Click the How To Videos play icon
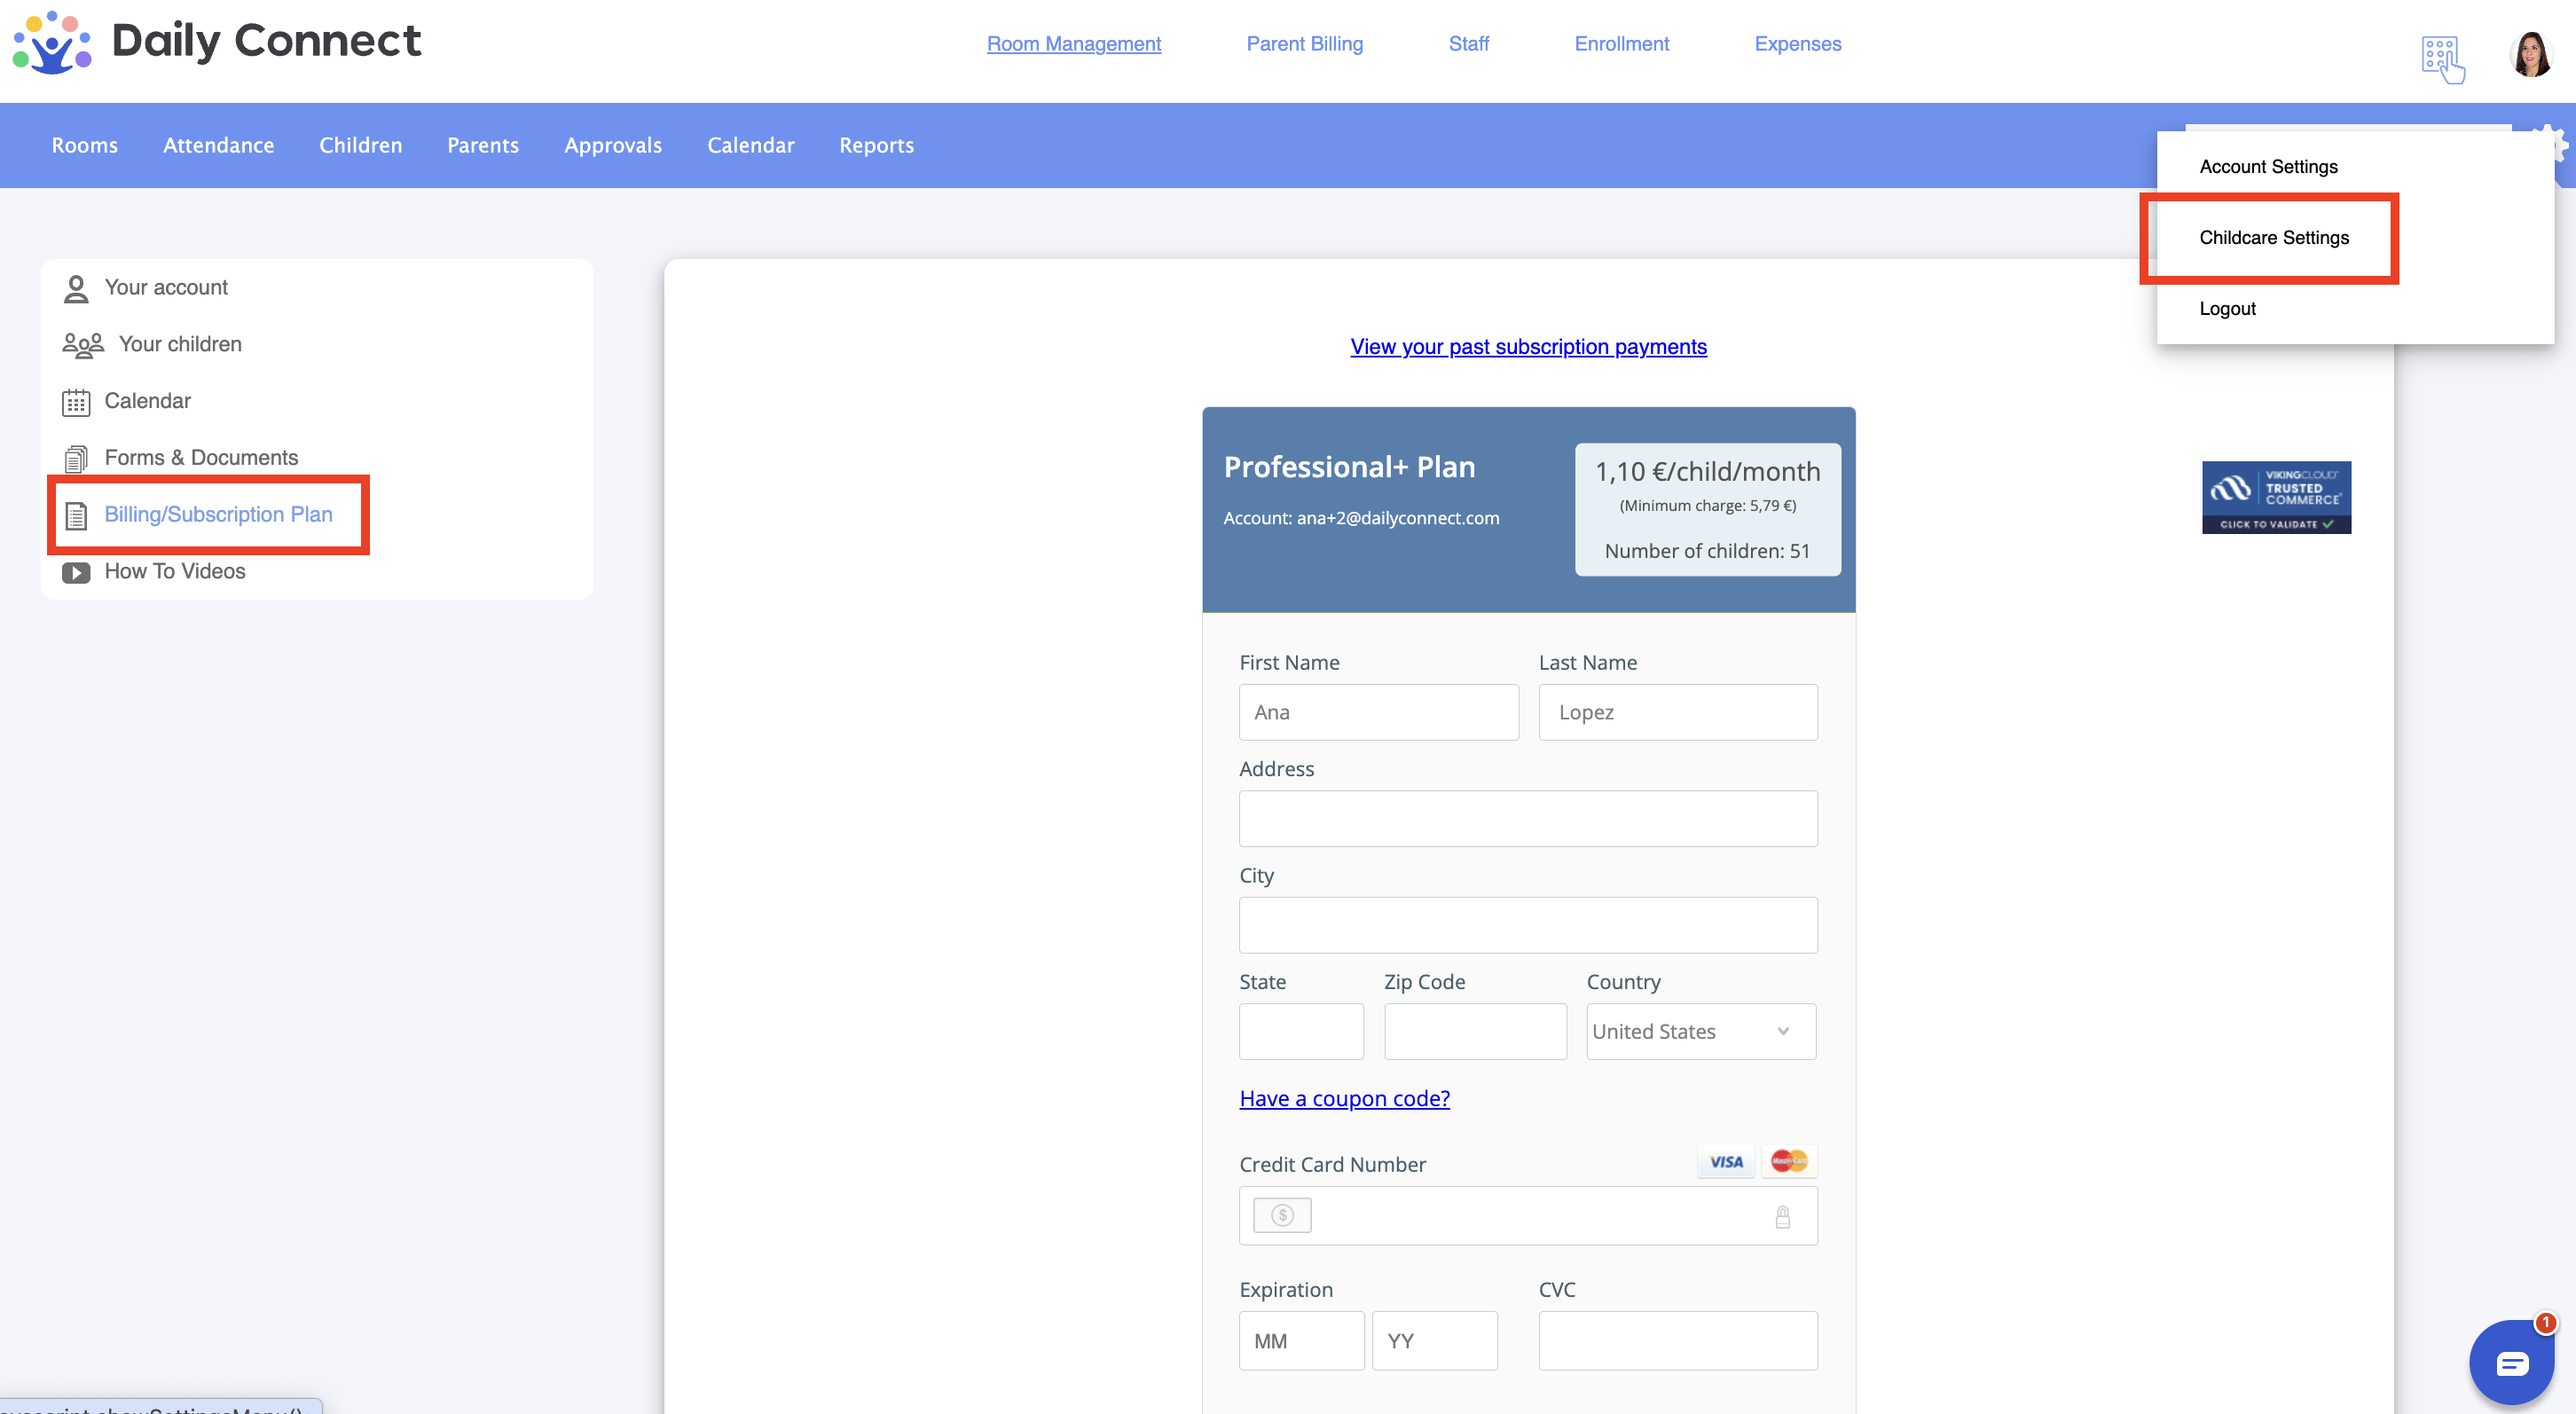This screenshot has width=2576, height=1414. pyautogui.click(x=76, y=572)
